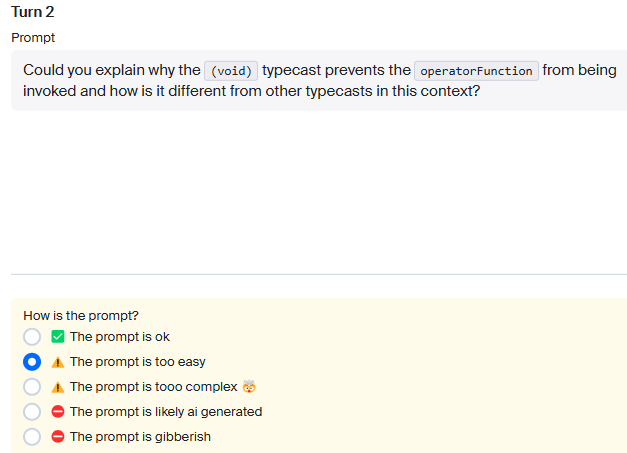Screen dimensions: 627x453
Task: Select the "The prompt is ok" radio button
Action: (x=32, y=337)
